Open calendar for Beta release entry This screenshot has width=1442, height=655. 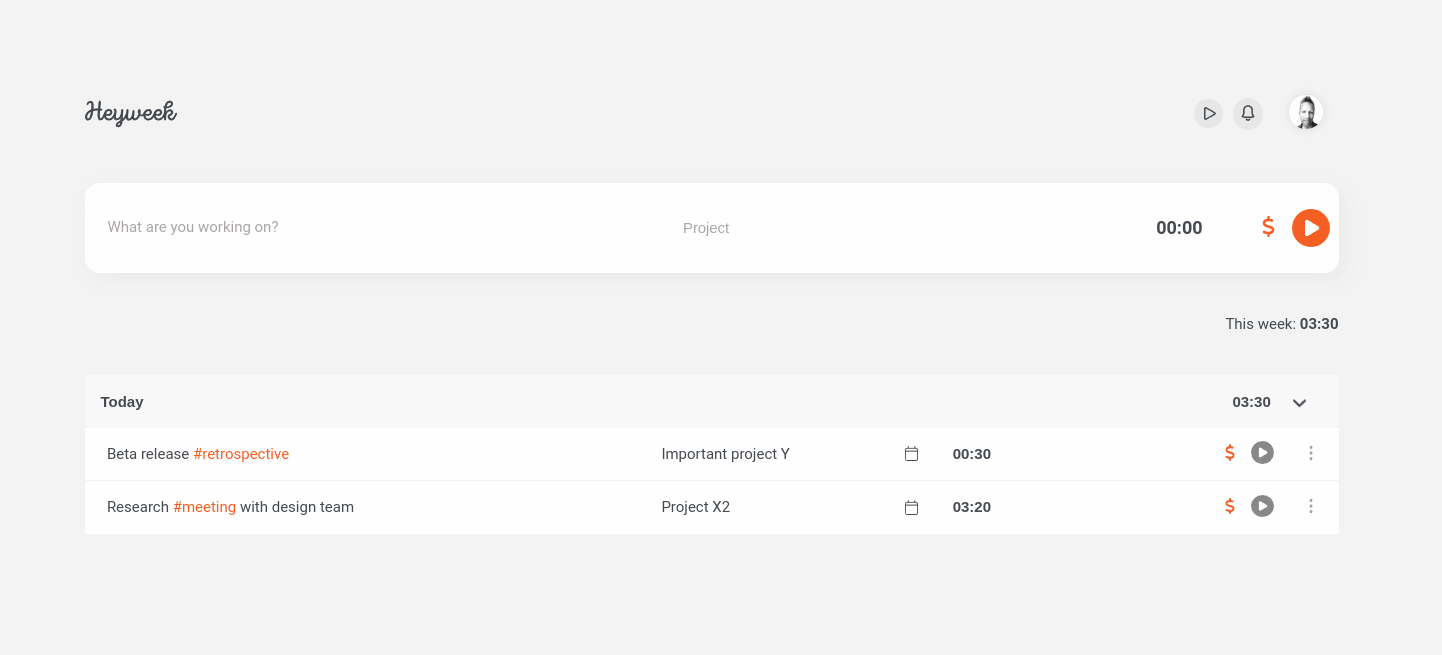tap(911, 454)
